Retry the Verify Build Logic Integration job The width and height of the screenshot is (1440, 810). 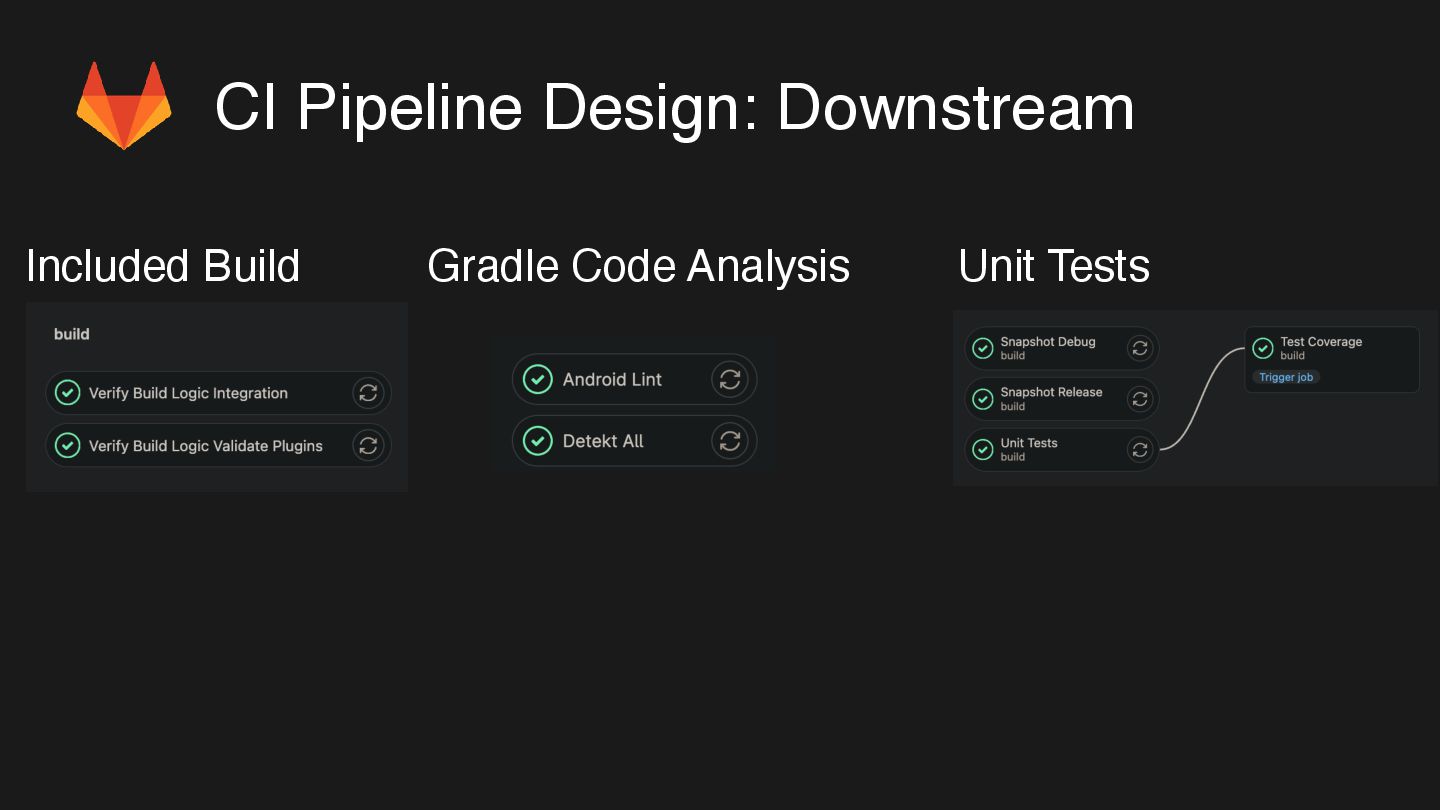(x=368, y=393)
